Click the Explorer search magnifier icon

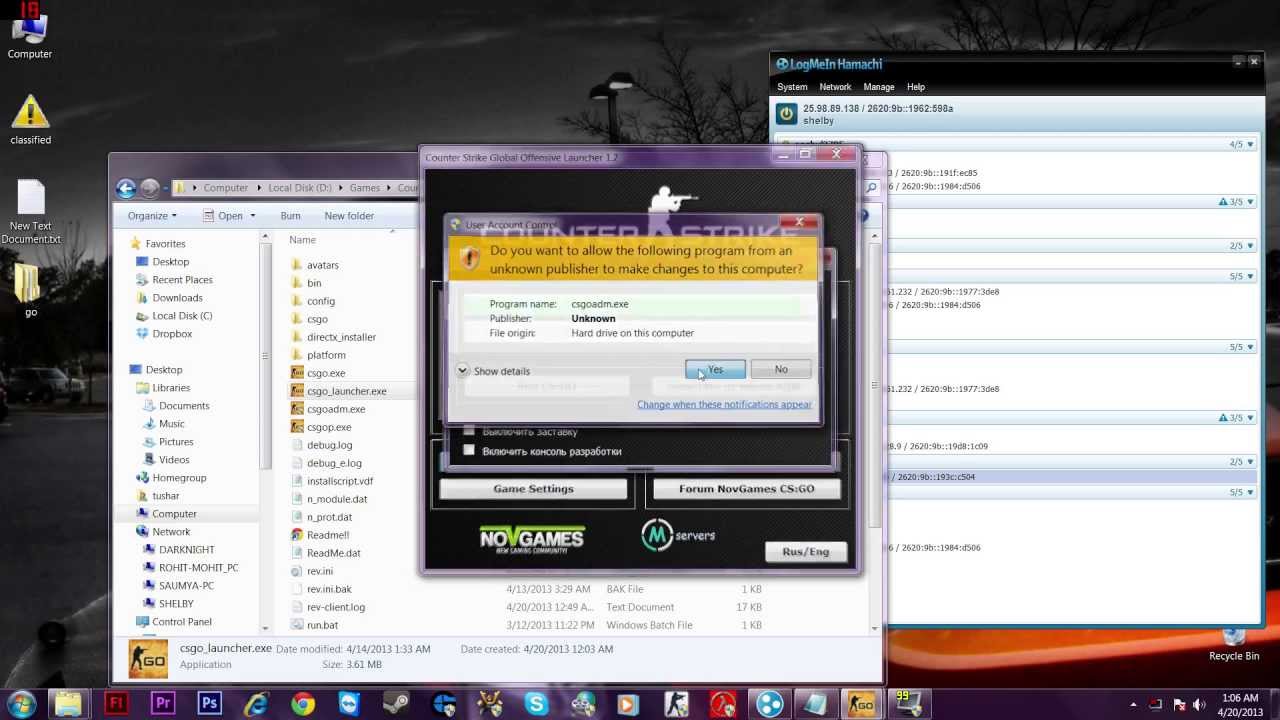(x=871, y=188)
